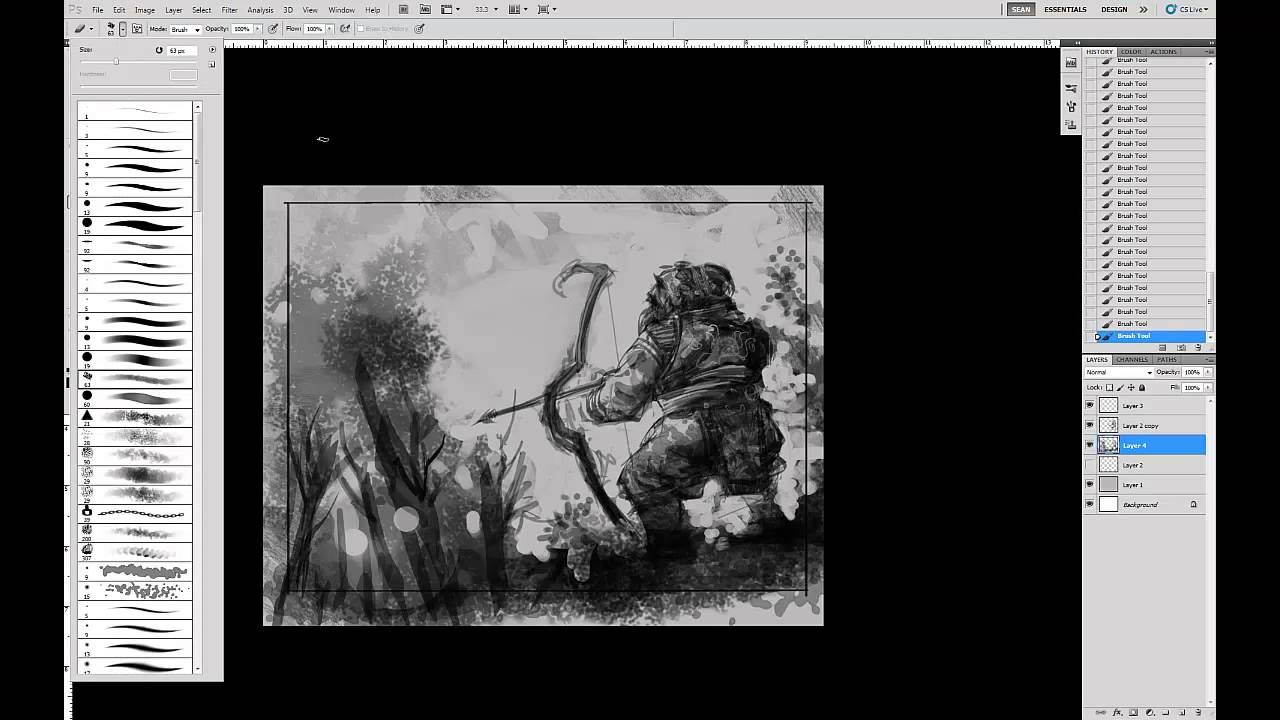Enable the Erase to History checkbox
Screen dimensions: 1280x720
tap(361, 29)
